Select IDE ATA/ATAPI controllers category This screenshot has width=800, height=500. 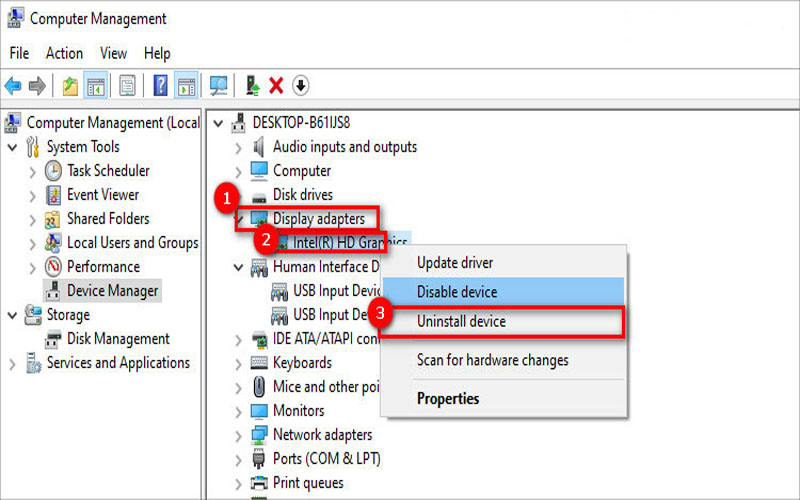click(x=327, y=339)
